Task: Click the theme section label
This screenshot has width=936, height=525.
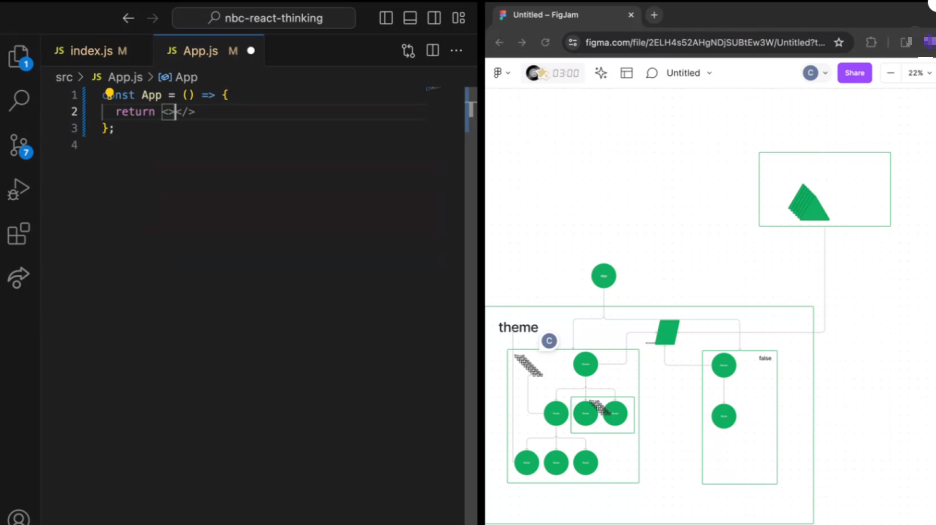Action: tap(518, 327)
